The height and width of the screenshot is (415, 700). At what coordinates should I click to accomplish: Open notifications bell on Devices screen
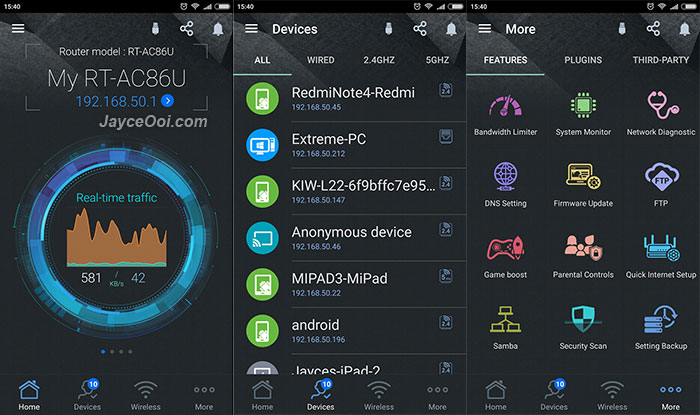coord(451,29)
